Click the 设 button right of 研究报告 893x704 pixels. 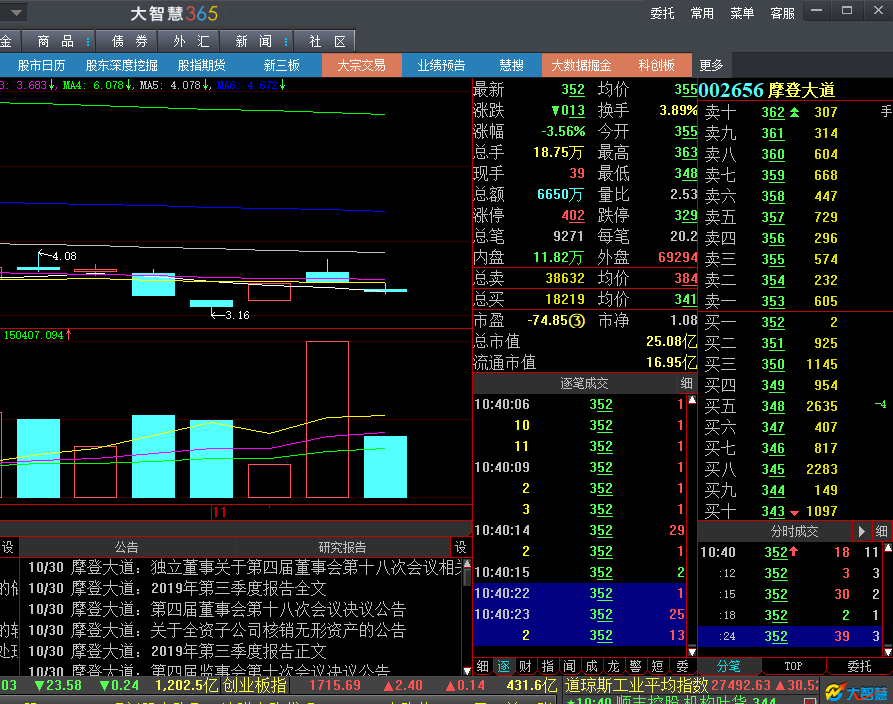[x=460, y=547]
